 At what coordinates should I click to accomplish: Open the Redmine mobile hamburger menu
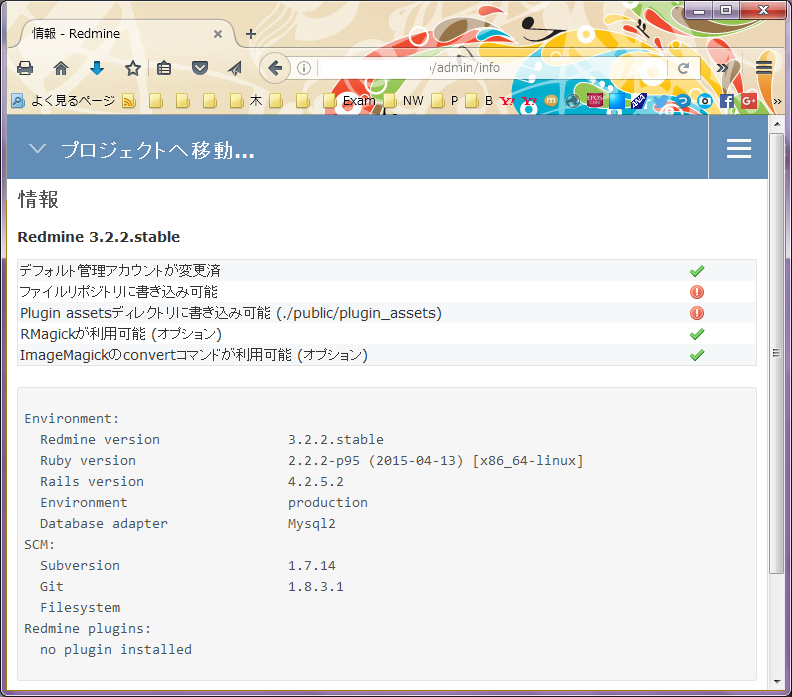(x=738, y=148)
